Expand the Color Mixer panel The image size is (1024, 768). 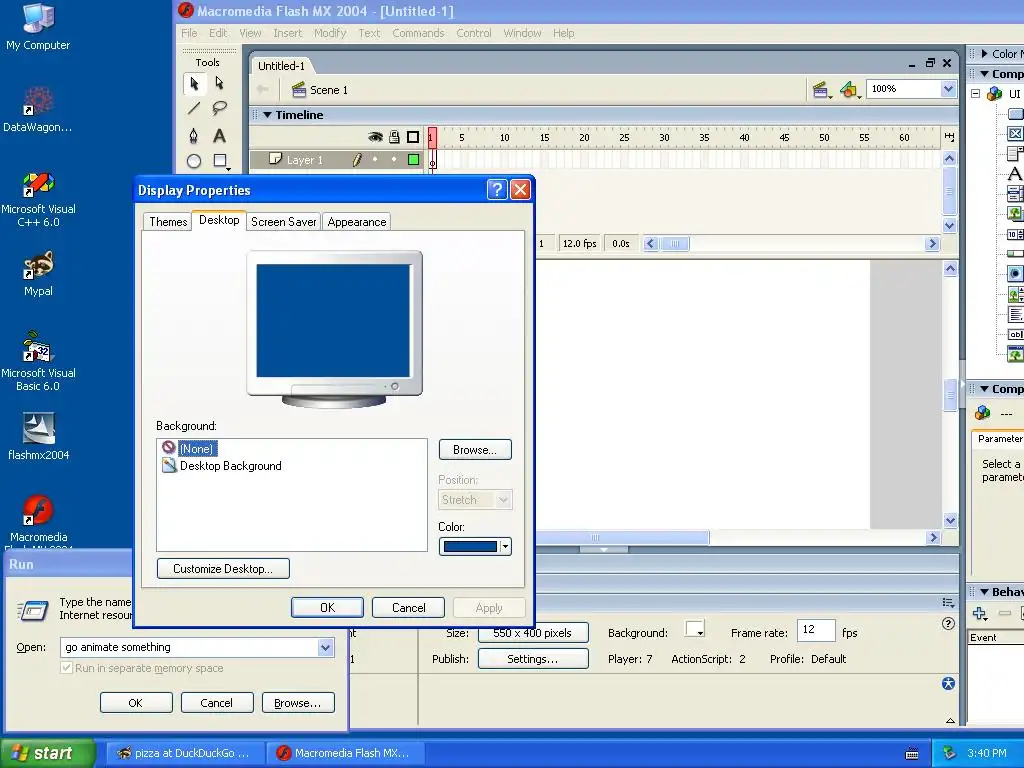pyautogui.click(x=985, y=54)
